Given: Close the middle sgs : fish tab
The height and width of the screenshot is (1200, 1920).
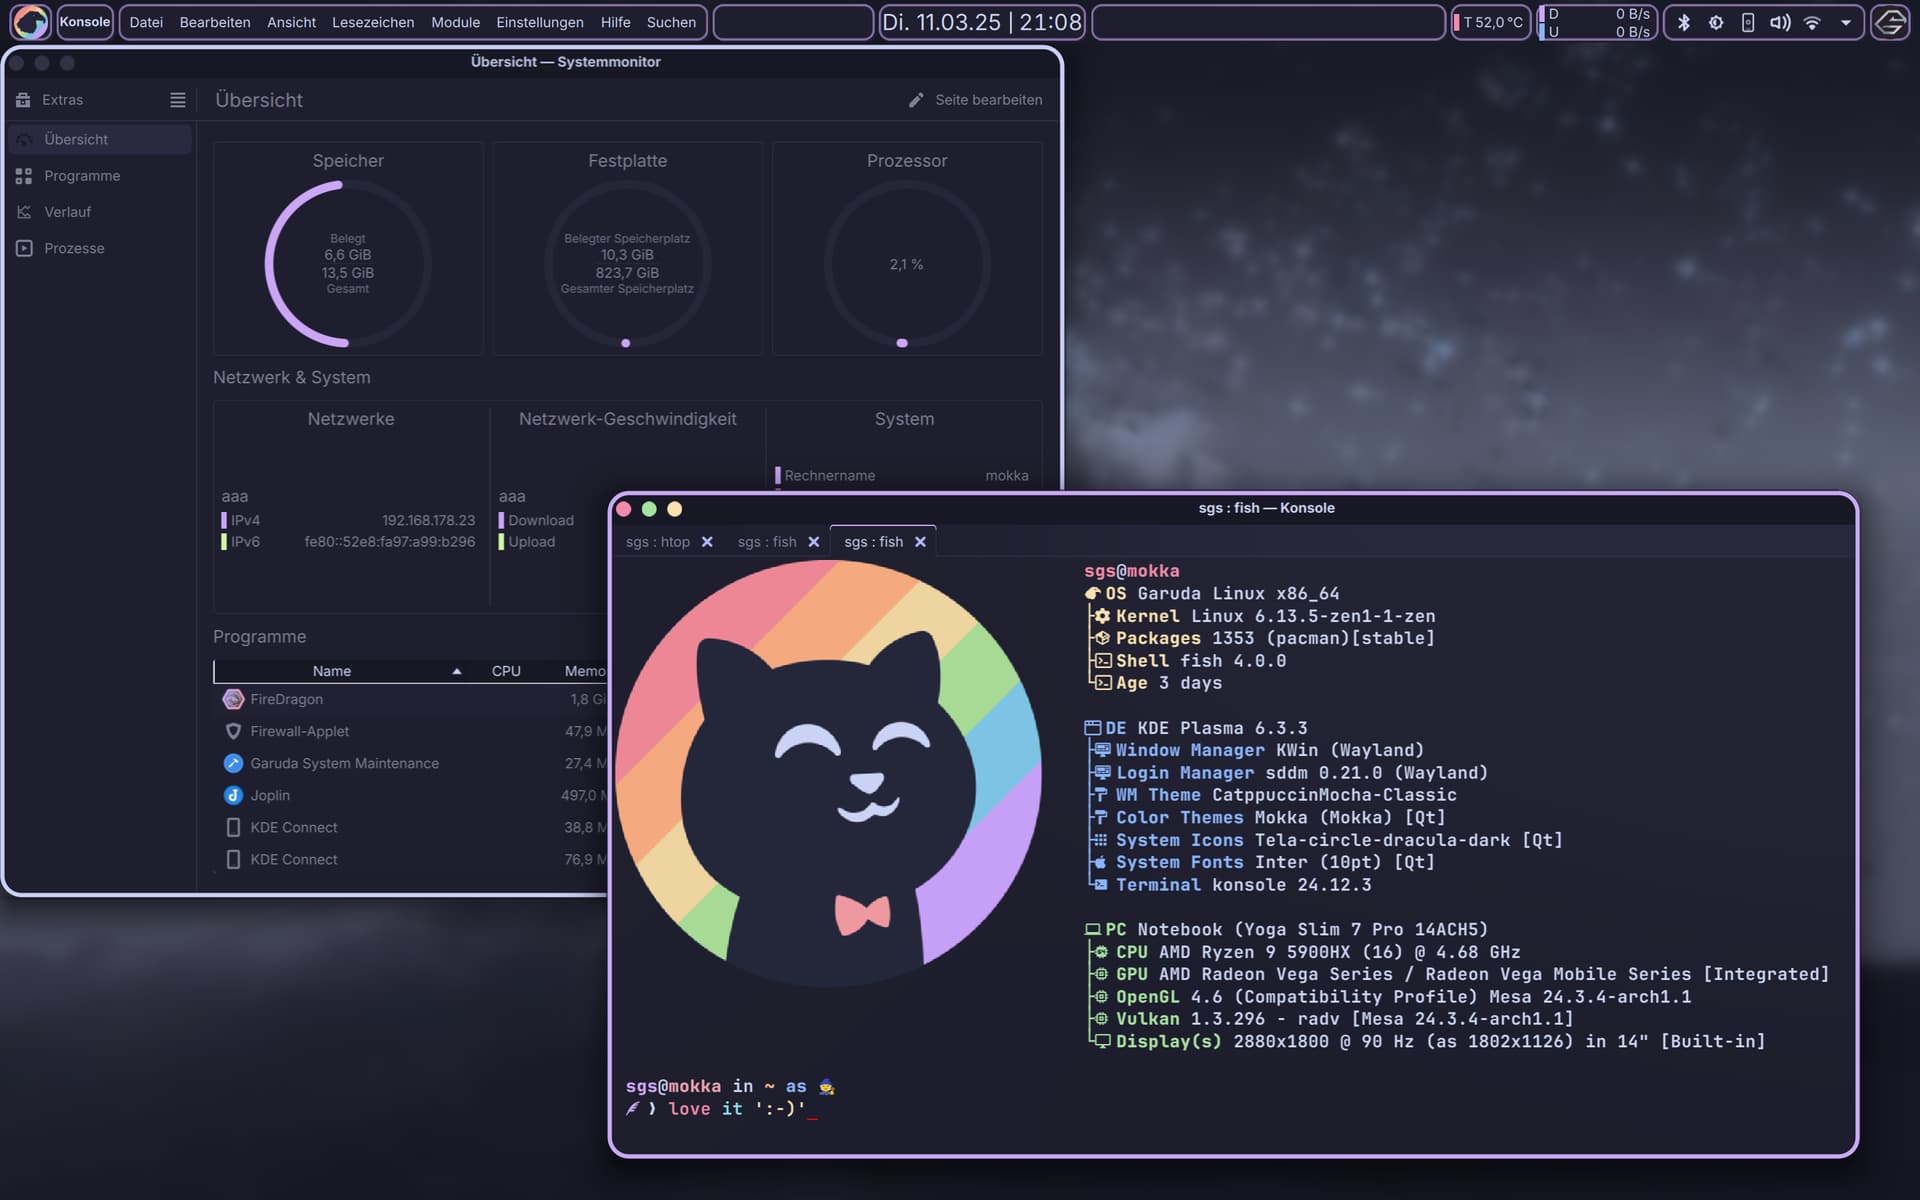Looking at the screenshot, I should coord(814,542).
